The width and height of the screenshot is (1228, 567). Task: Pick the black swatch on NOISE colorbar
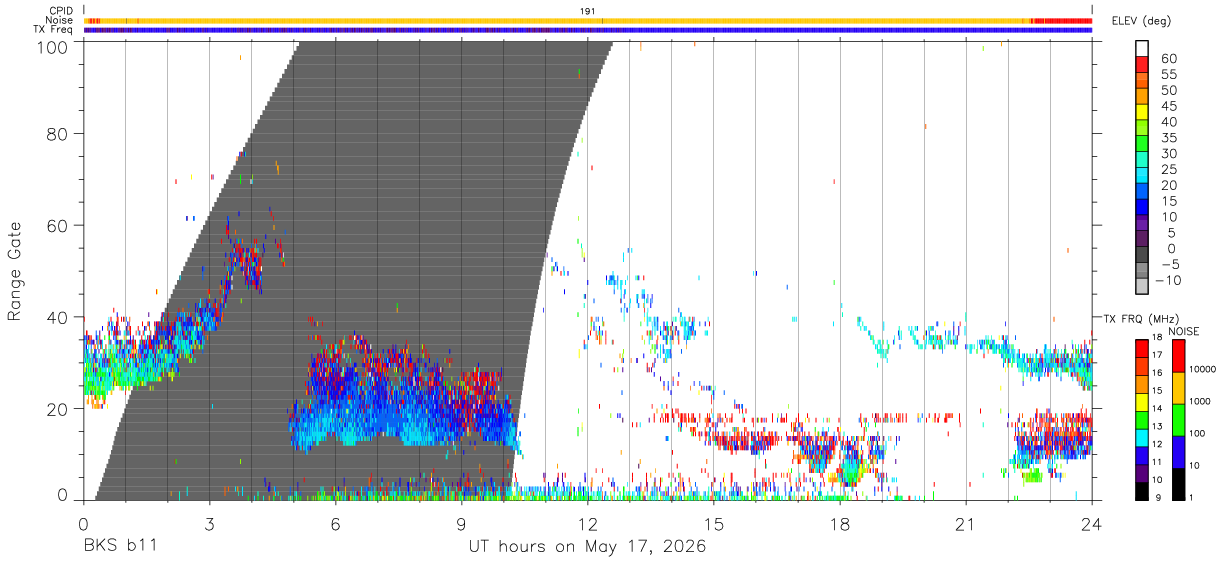(x=1178, y=484)
